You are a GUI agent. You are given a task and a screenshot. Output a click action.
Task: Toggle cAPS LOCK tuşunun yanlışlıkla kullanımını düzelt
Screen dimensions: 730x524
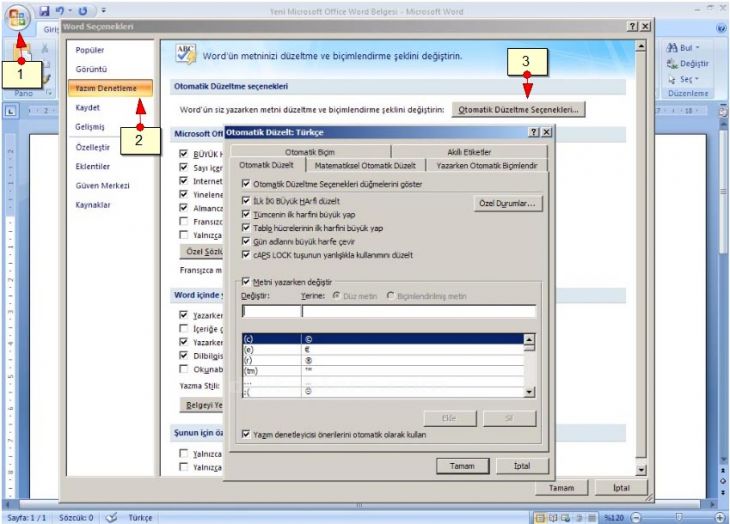click(x=246, y=255)
